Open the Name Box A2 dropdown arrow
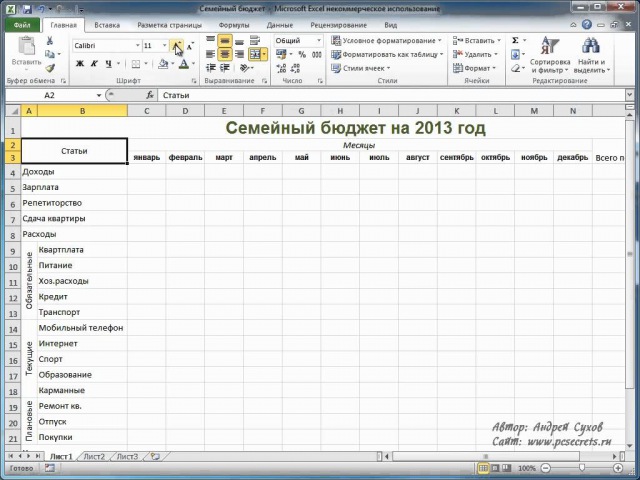 [99, 95]
